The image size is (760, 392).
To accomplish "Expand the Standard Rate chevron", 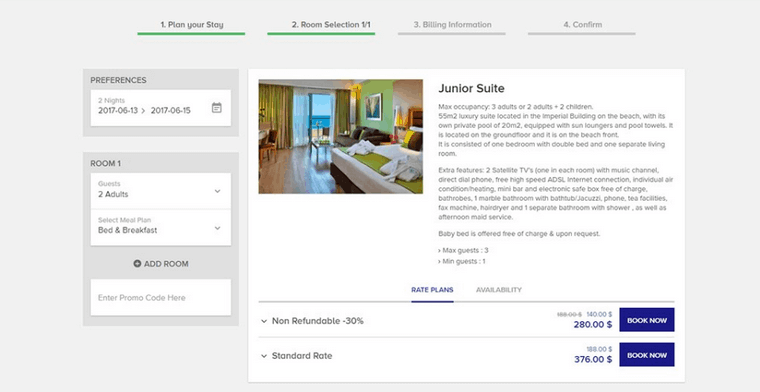I will 264,356.
